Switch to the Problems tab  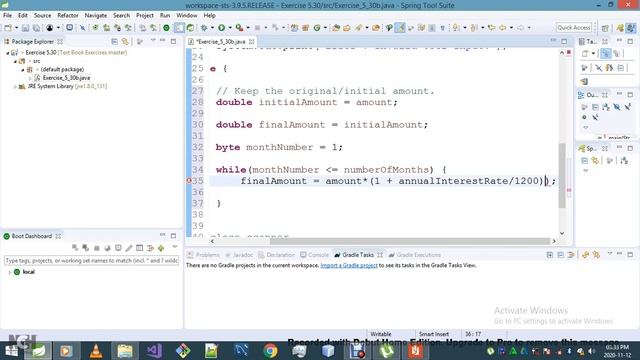(203, 255)
